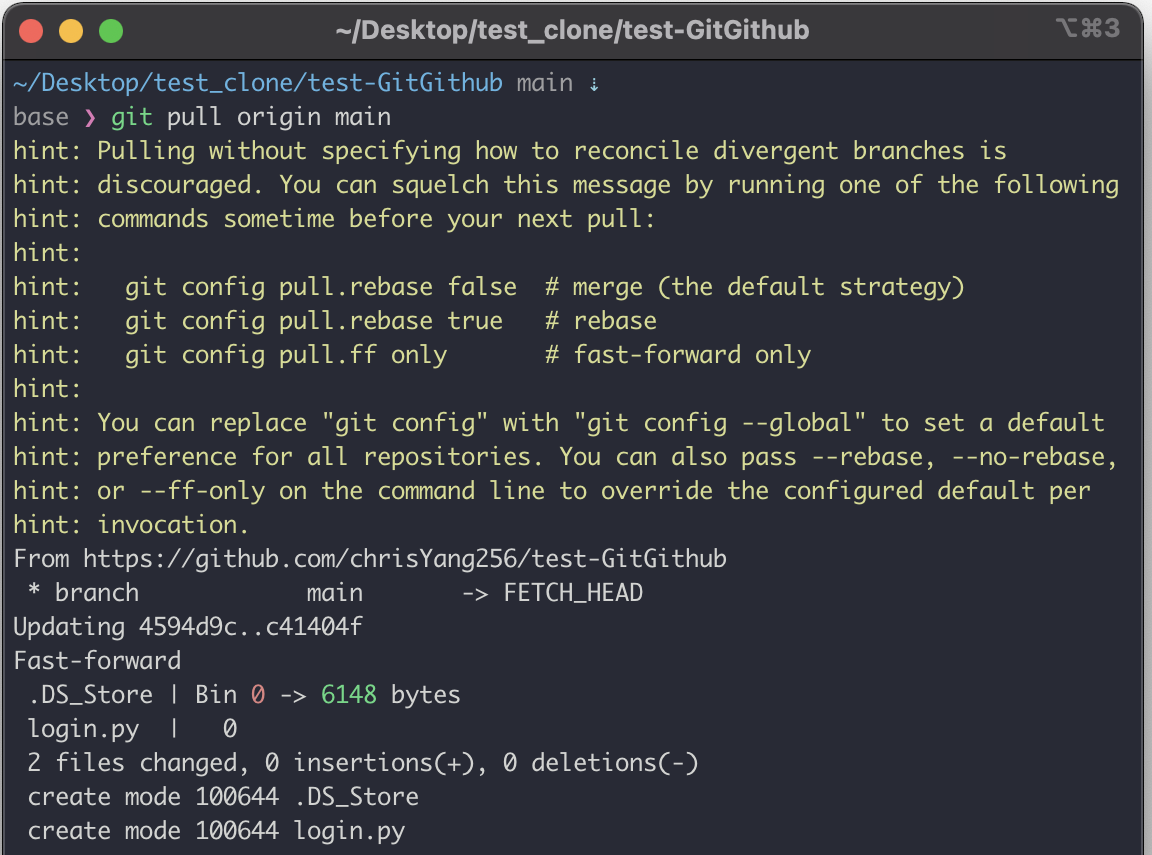1152x855 pixels.
Task: Click the 'main' branch name in prompt
Action: 544,83
